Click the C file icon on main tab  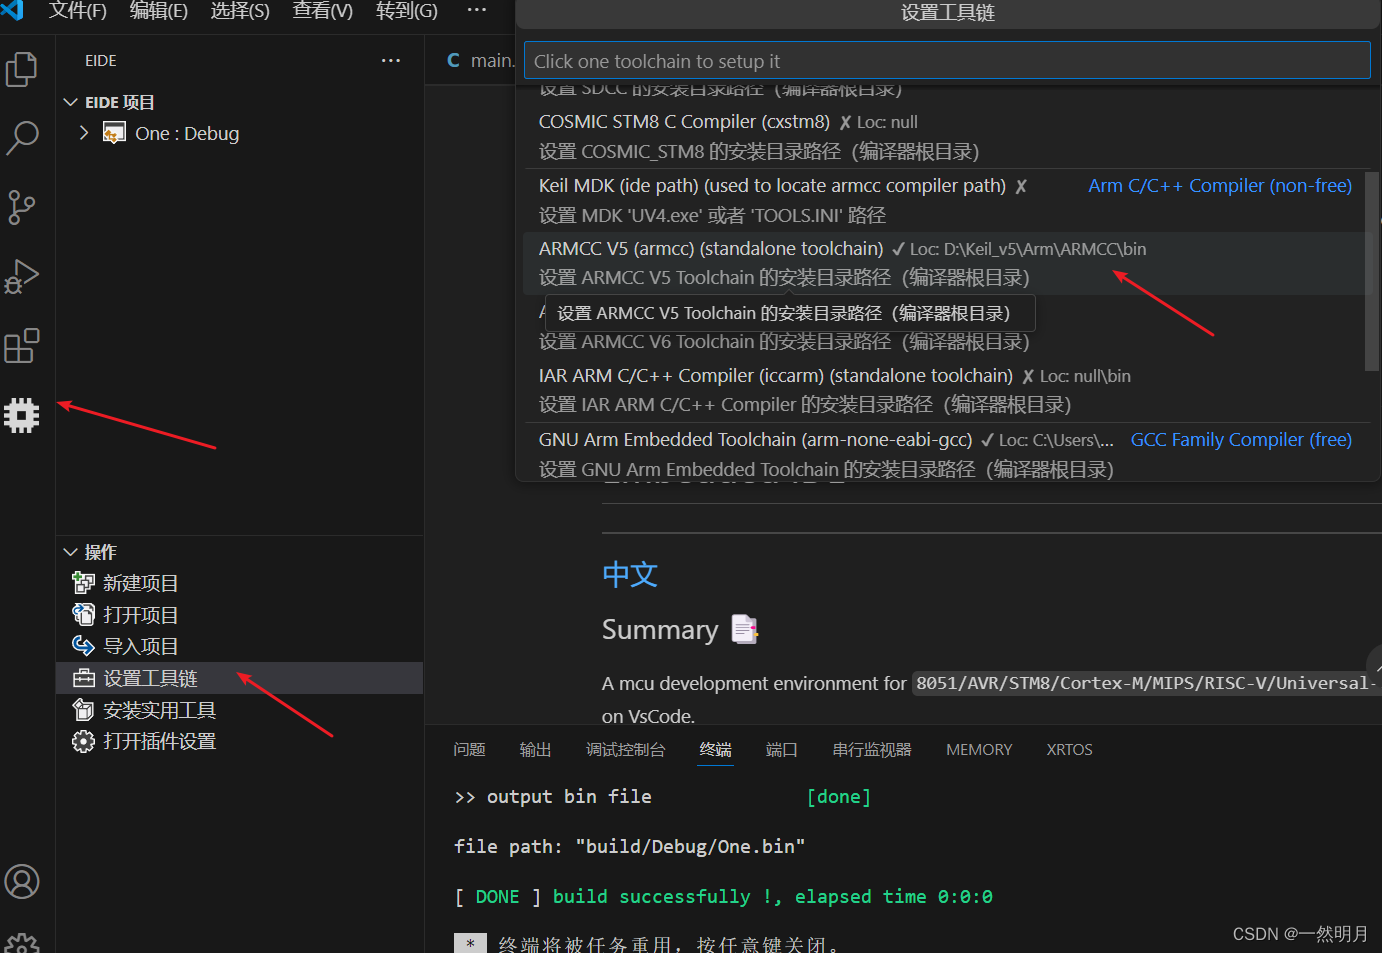click(x=454, y=60)
